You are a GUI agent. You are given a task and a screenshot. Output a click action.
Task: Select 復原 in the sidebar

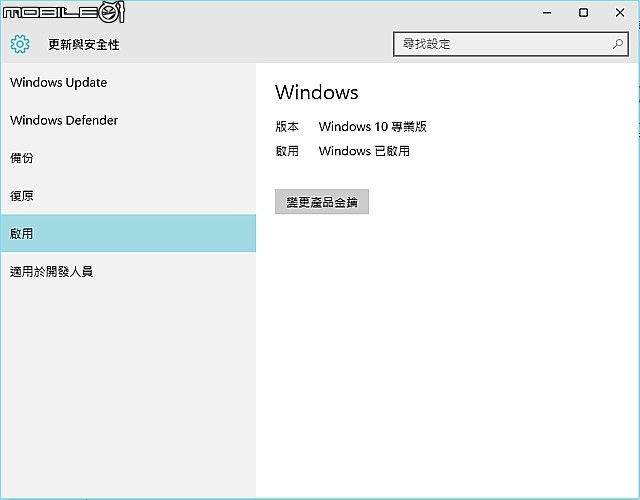(x=128, y=196)
